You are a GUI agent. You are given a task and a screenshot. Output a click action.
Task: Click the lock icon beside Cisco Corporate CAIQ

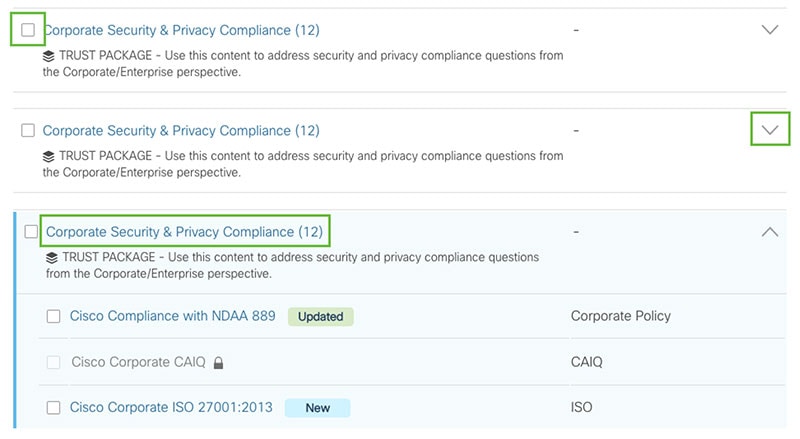[x=218, y=362]
